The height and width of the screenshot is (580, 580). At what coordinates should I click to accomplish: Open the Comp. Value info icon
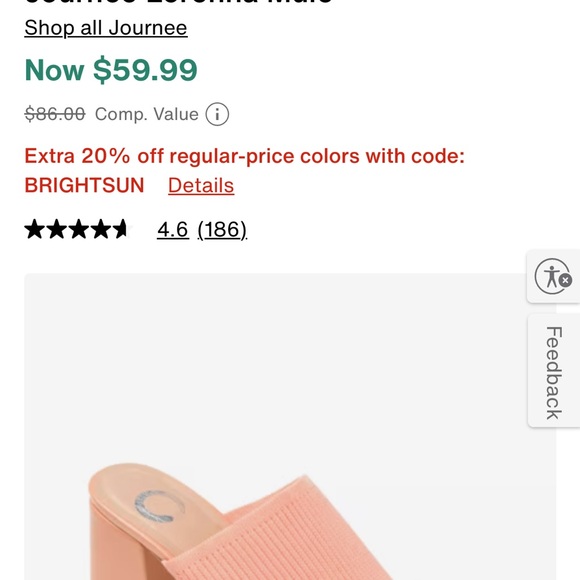217,114
